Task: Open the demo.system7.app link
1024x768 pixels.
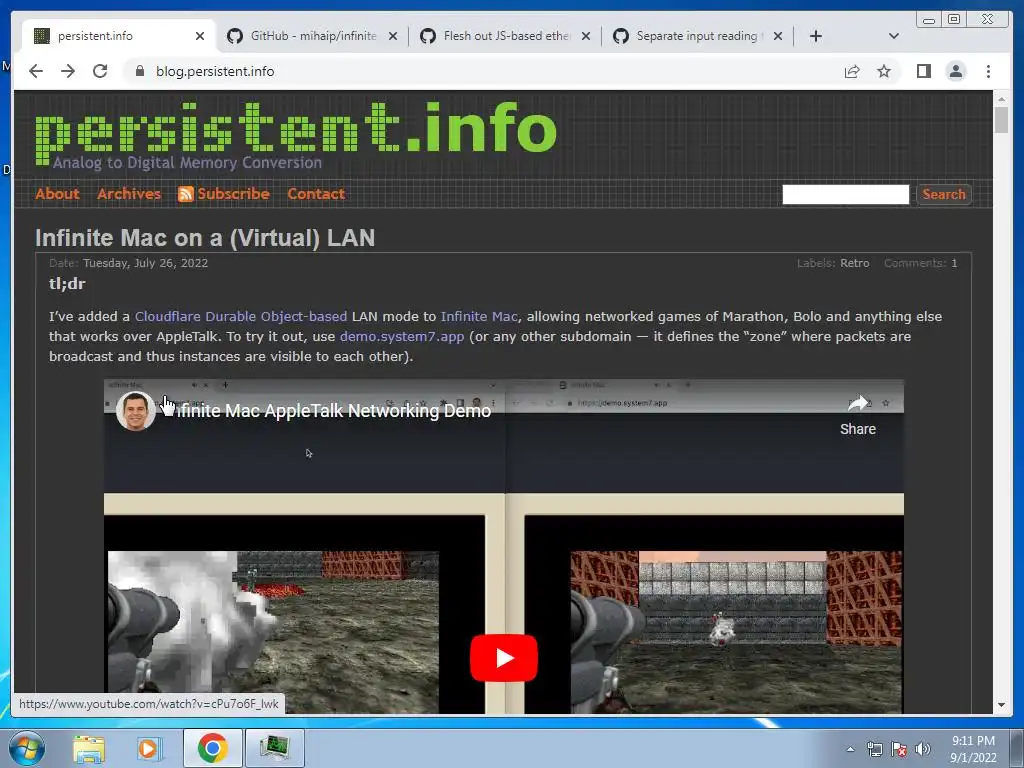Action: (x=402, y=336)
